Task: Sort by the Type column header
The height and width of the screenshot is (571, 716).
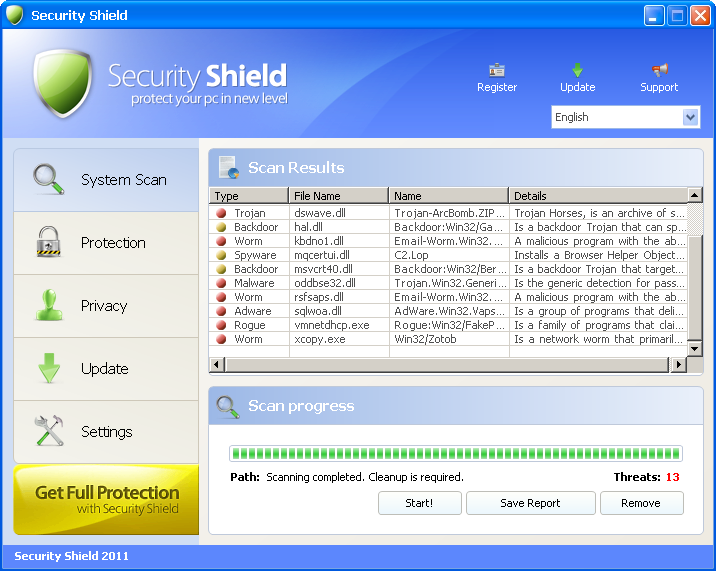Action: [x=249, y=196]
